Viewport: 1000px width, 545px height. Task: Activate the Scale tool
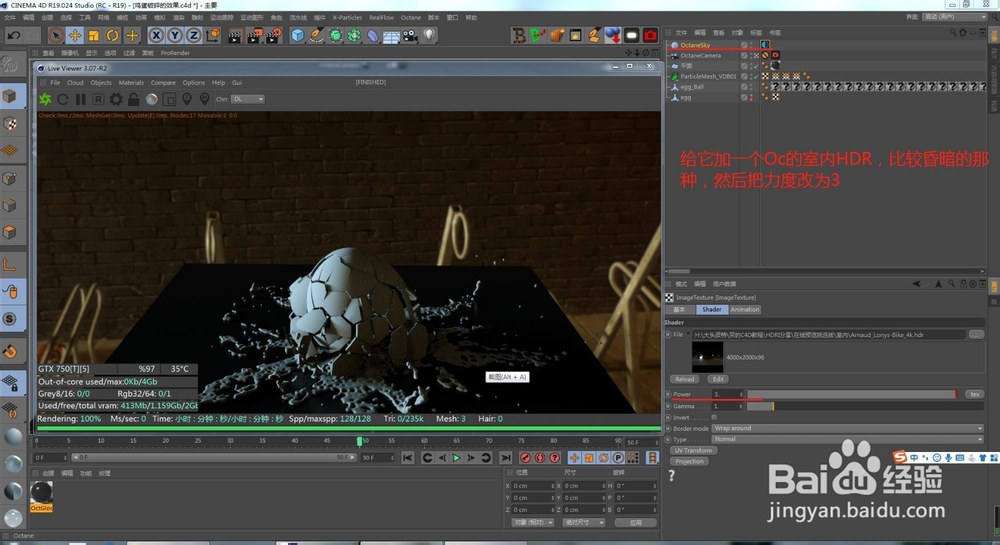click(x=94, y=36)
